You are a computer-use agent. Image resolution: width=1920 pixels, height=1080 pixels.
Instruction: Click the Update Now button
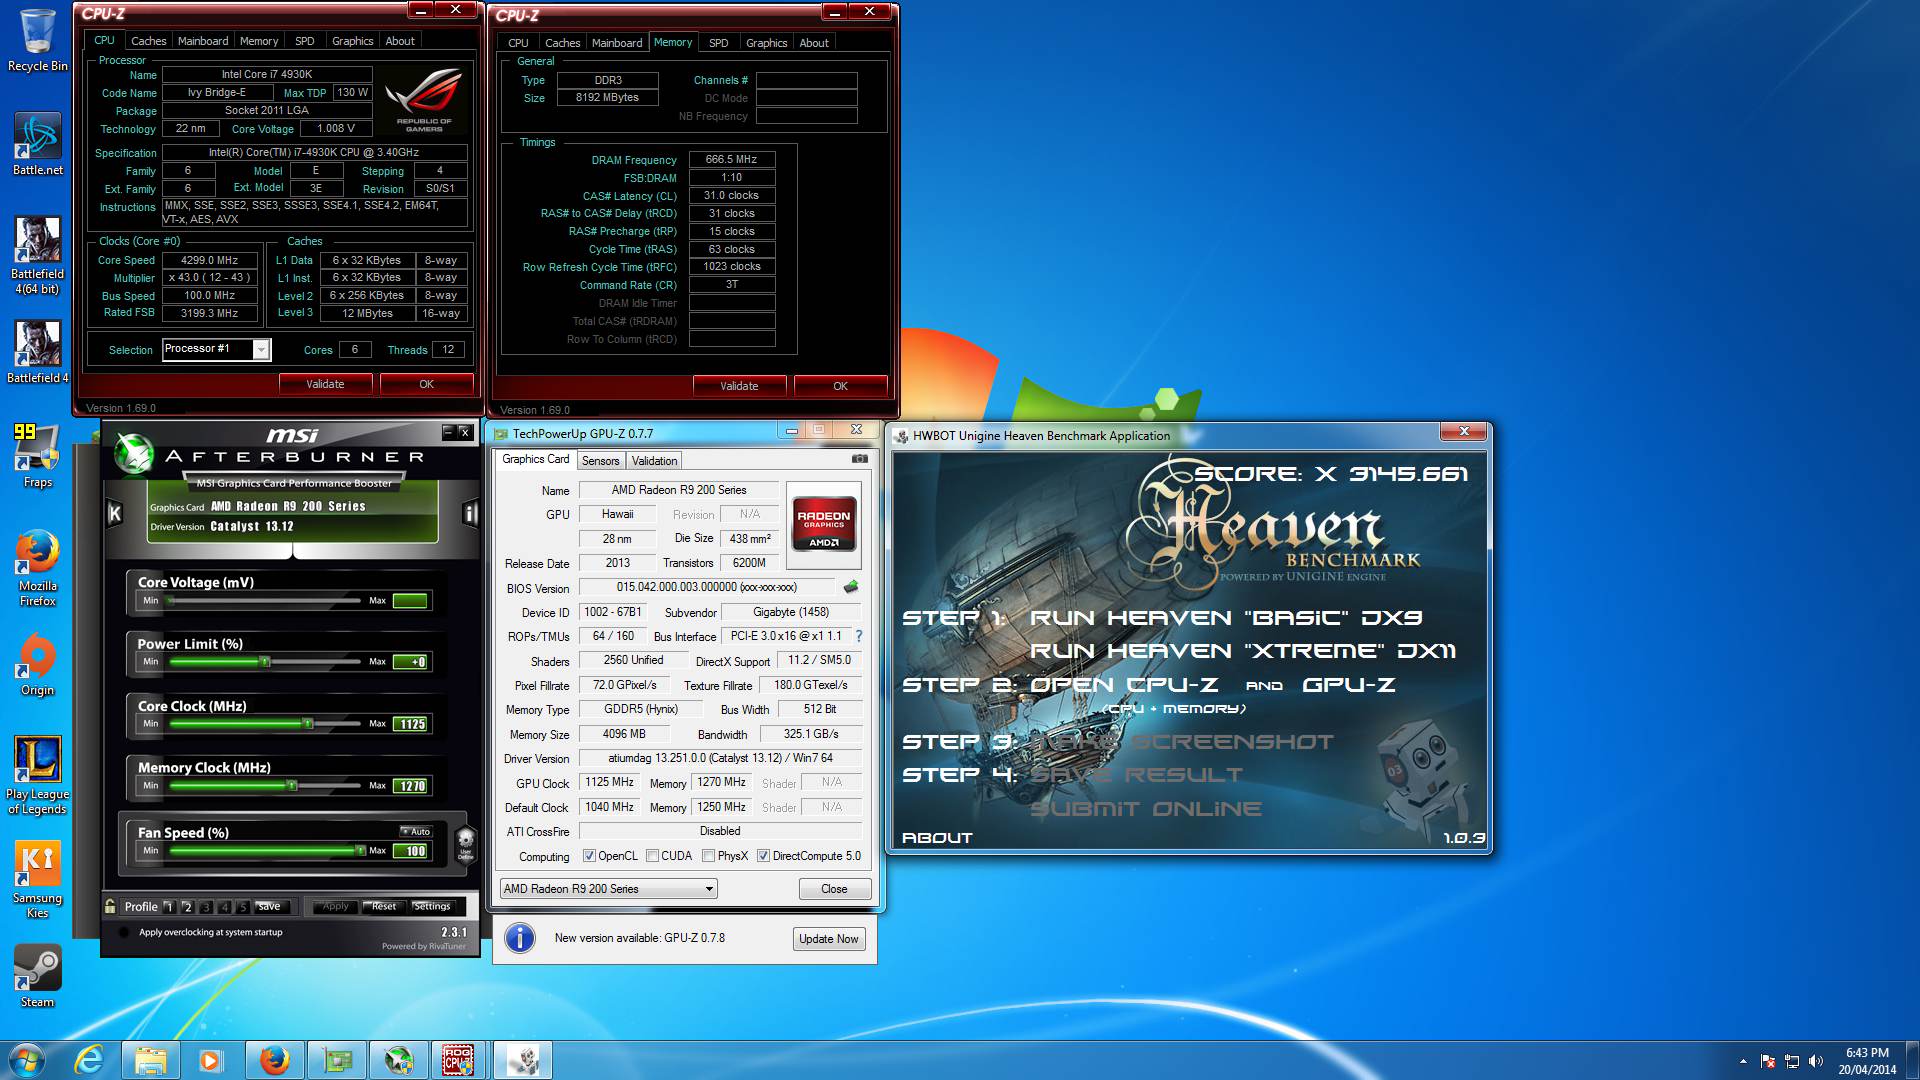tap(828, 939)
